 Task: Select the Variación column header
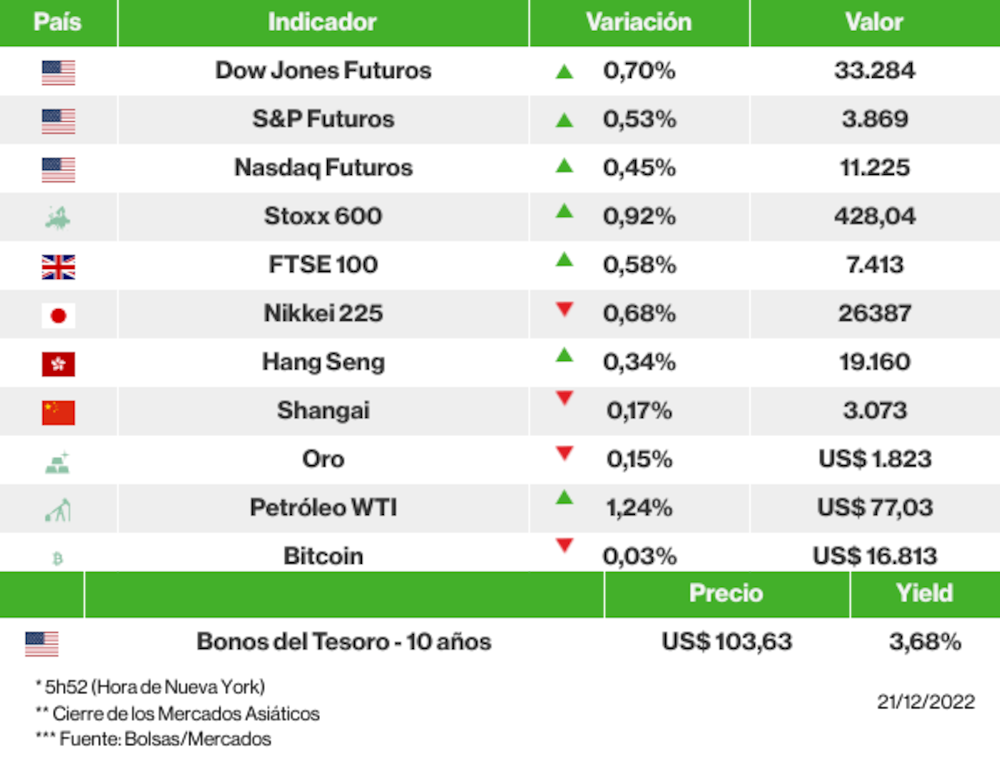click(x=638, y=22)
